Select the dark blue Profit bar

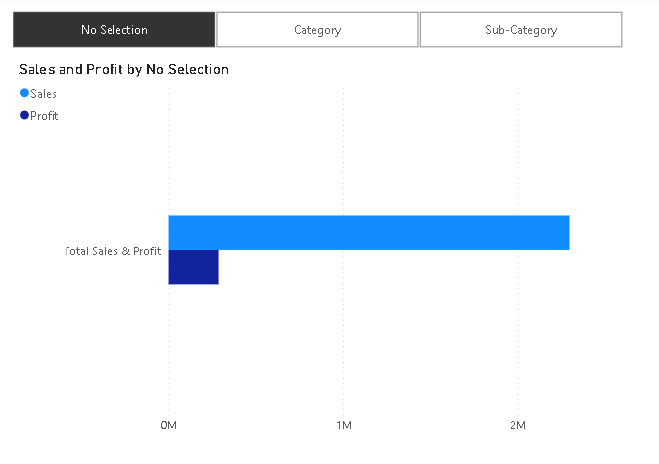point(193,267)
